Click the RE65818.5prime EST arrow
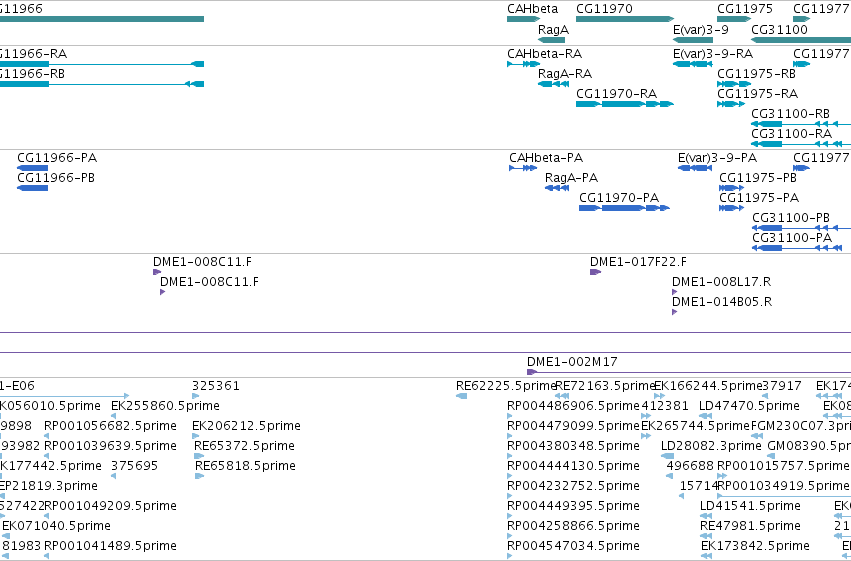The width and height of the screenshot is (851, 561). (x=199, y=476)
